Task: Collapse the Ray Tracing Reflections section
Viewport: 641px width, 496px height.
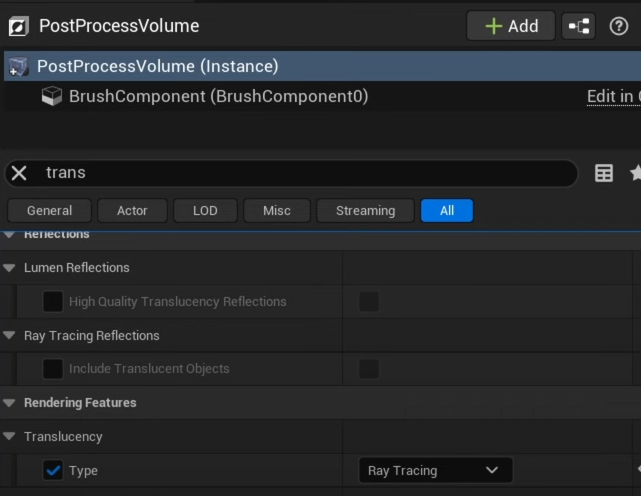Action: coord(10,336)
